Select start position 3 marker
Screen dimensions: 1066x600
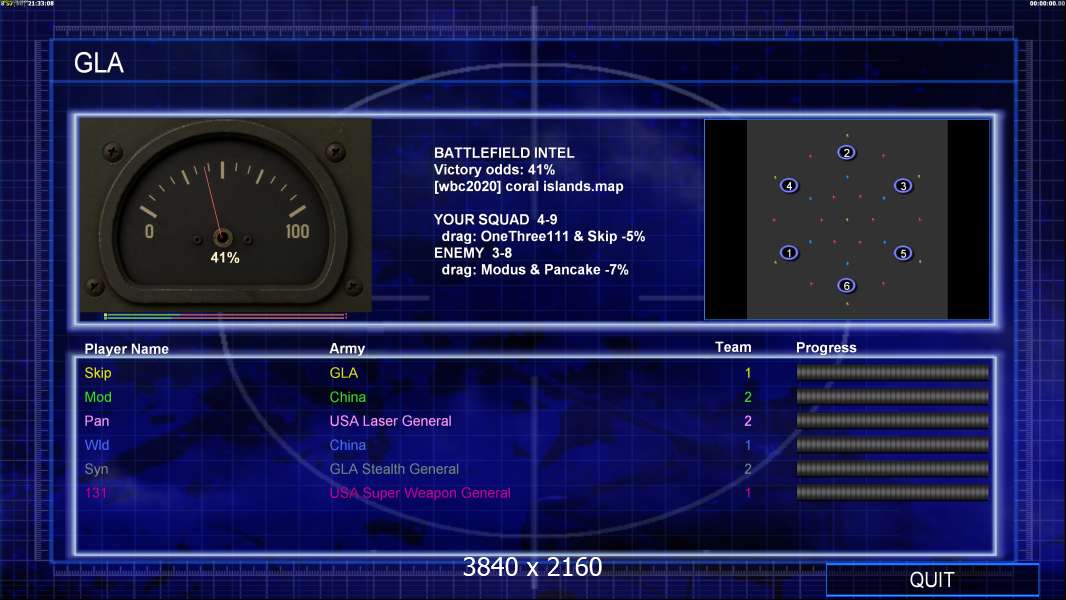point(903,186)
